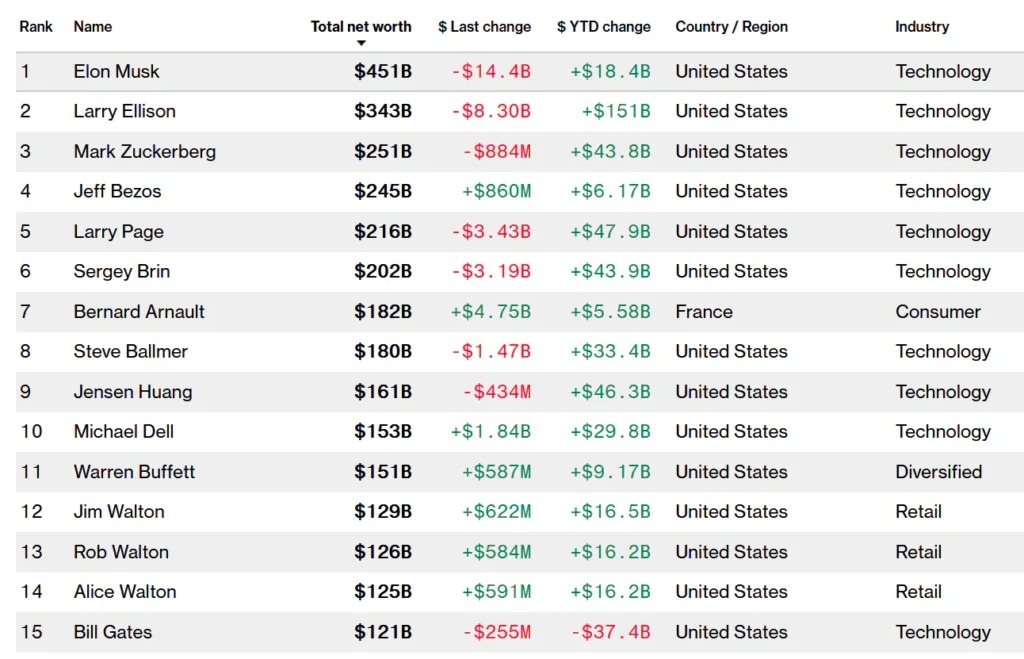
Task: Click the $ YTD change column header
Action: (603, 26)
